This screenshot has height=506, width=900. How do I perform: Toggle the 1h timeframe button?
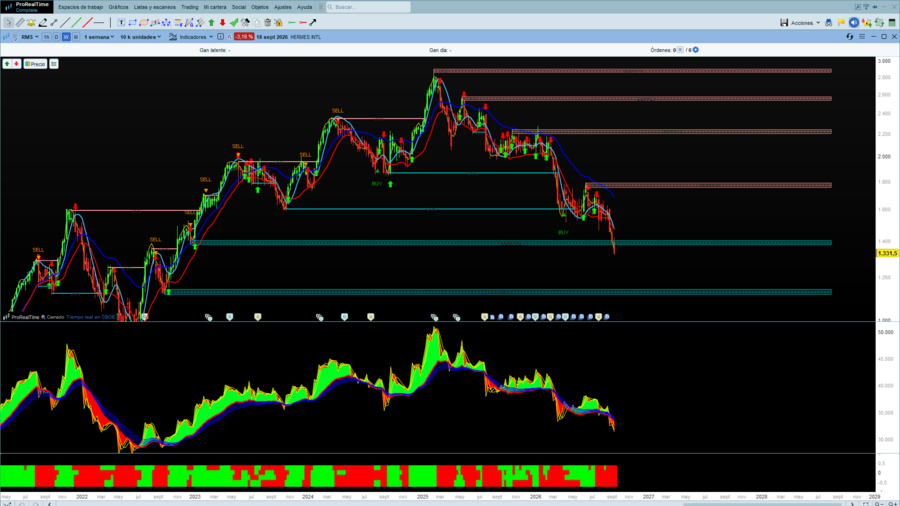point(46,37)
